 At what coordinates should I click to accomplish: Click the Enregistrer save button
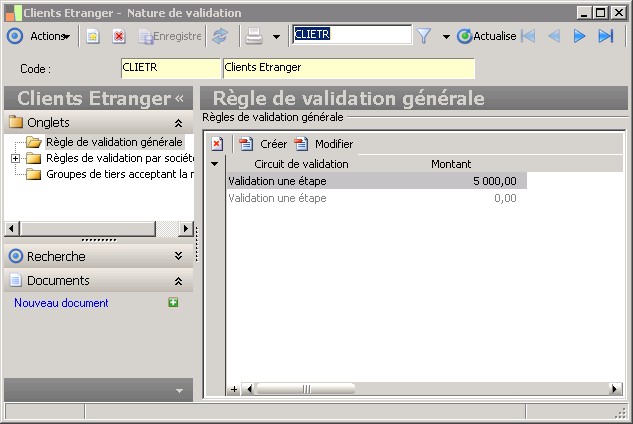(170, 36)
